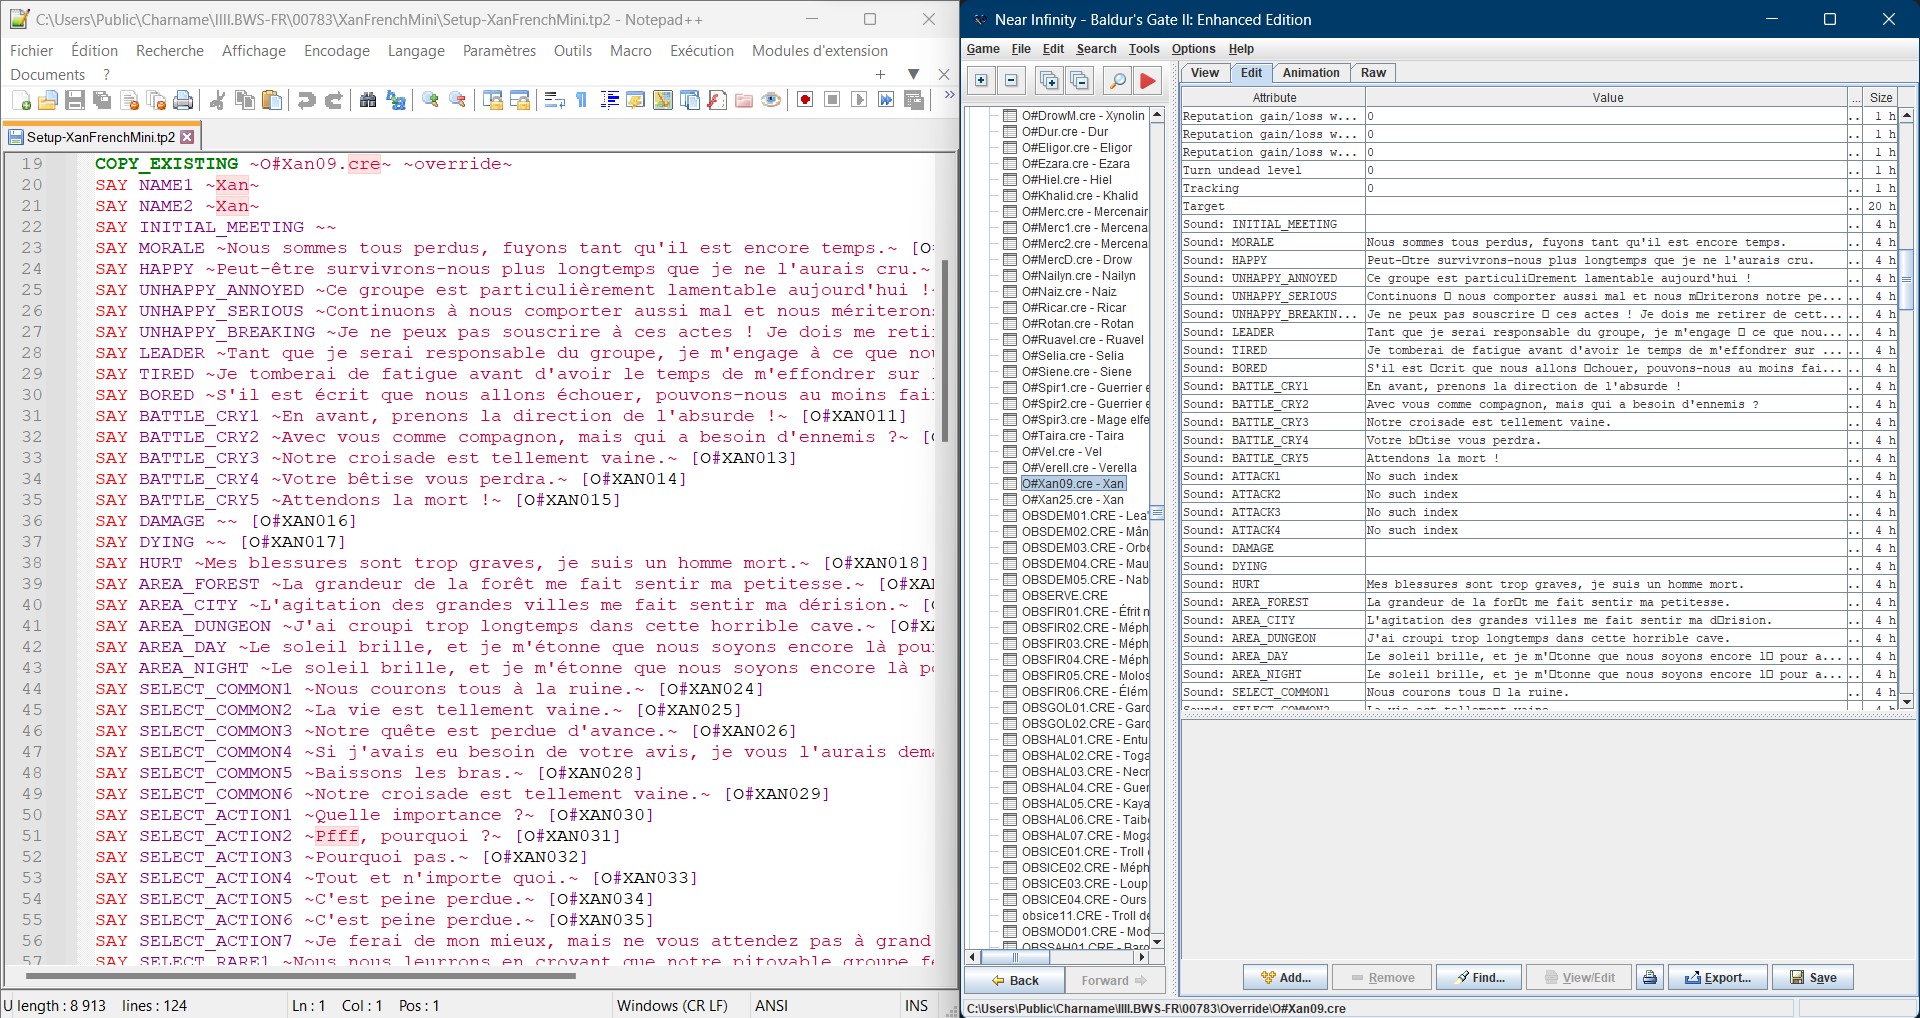
Task: Click the Add... button
Action: pyautogui.click(x=1285, y=977)
